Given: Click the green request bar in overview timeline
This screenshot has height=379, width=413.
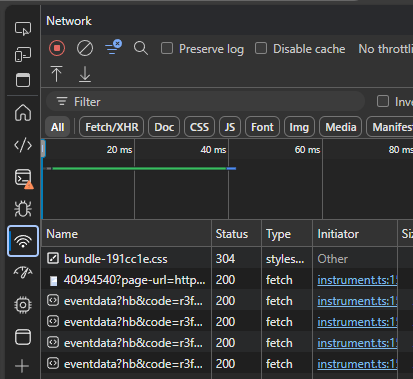Looking at the screenshot, I should (139, 169).
